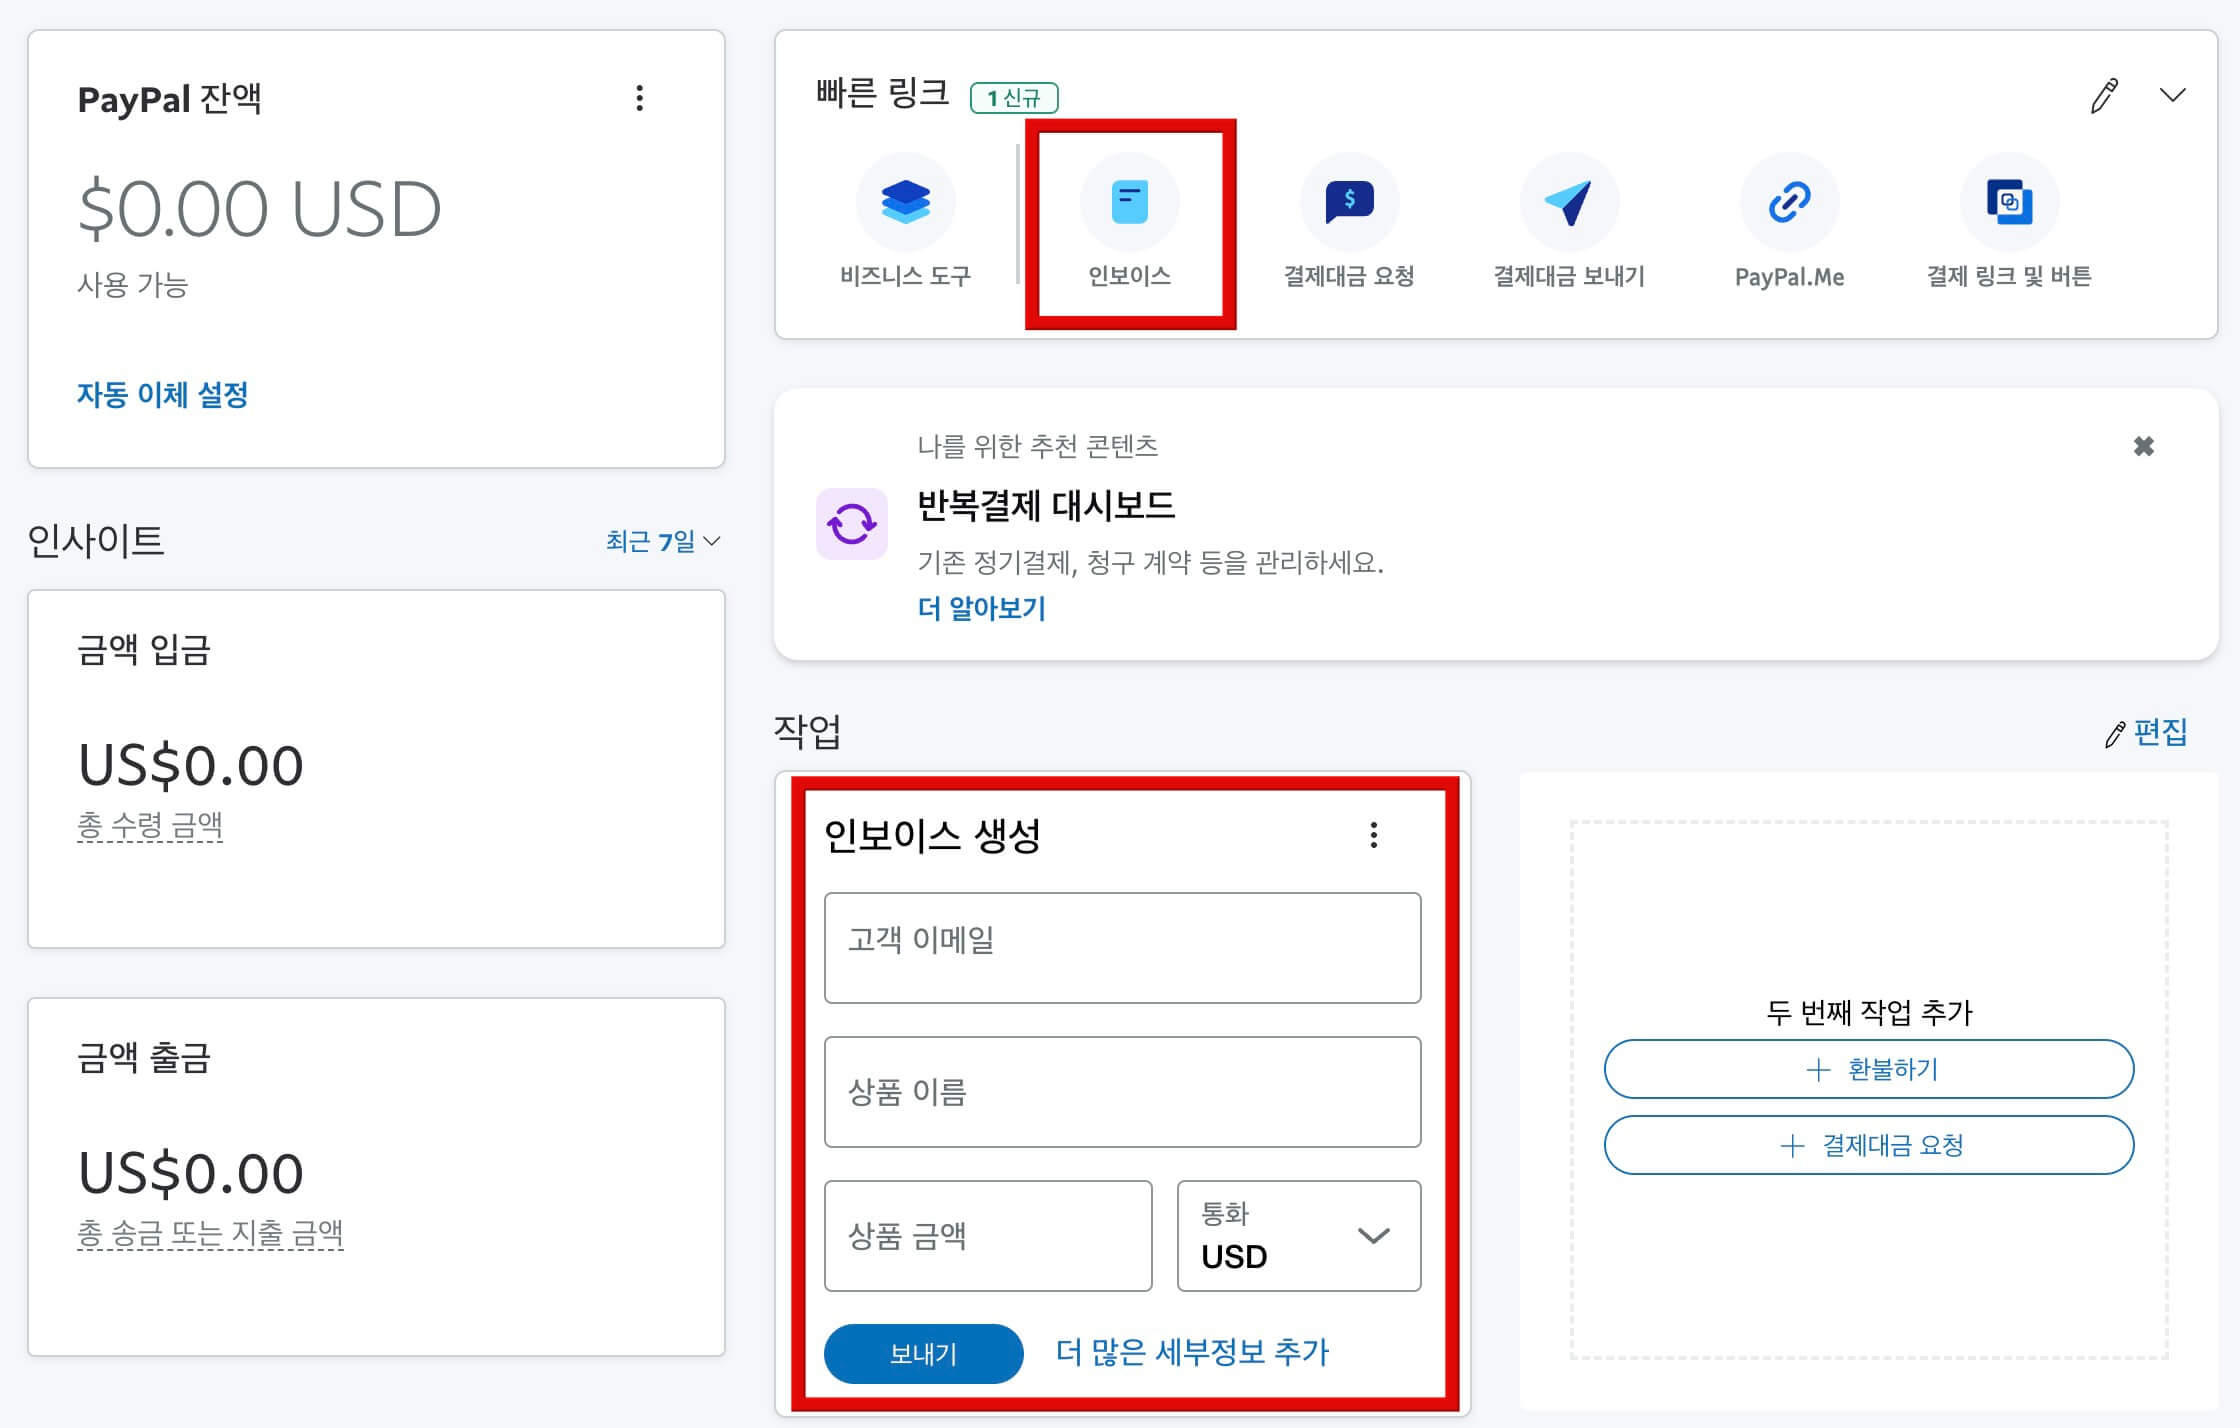Click the 인사이트 section heading
The image size is (2240, 1428).
click(96, 541)
